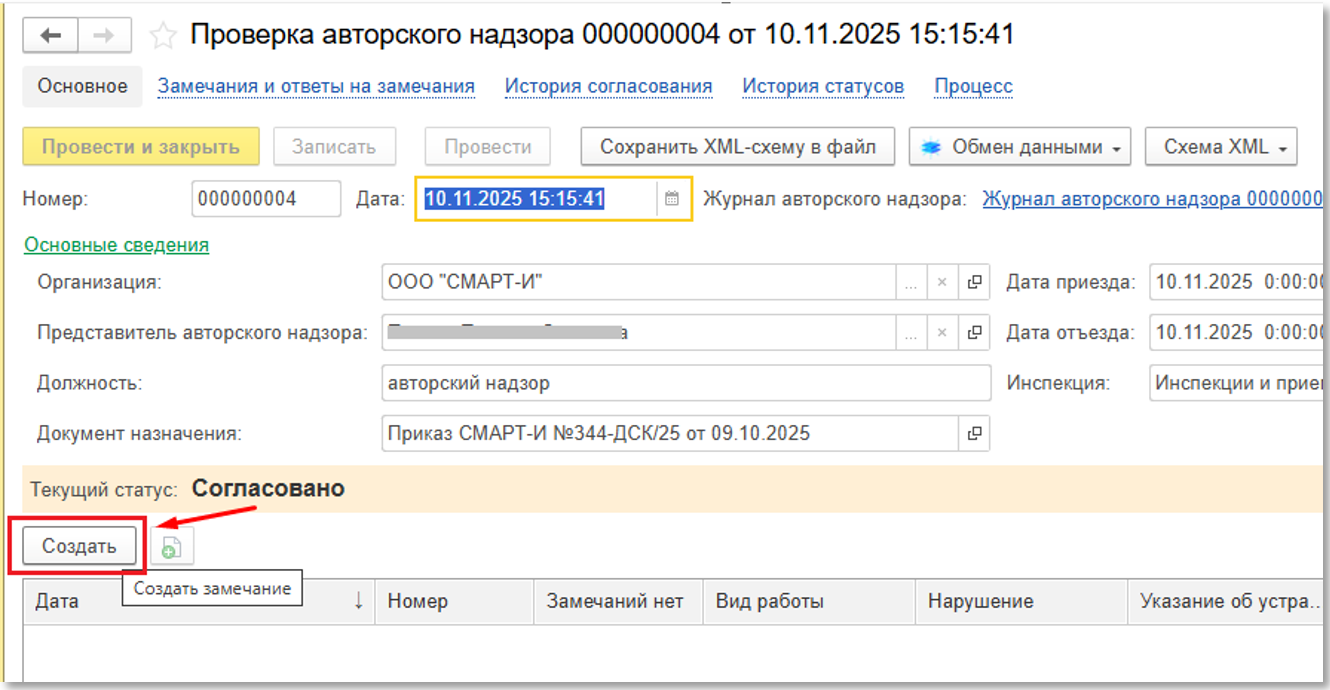Open the Документ назначения record icon
The image size is (1330, 690).
[x=973, y=434]
